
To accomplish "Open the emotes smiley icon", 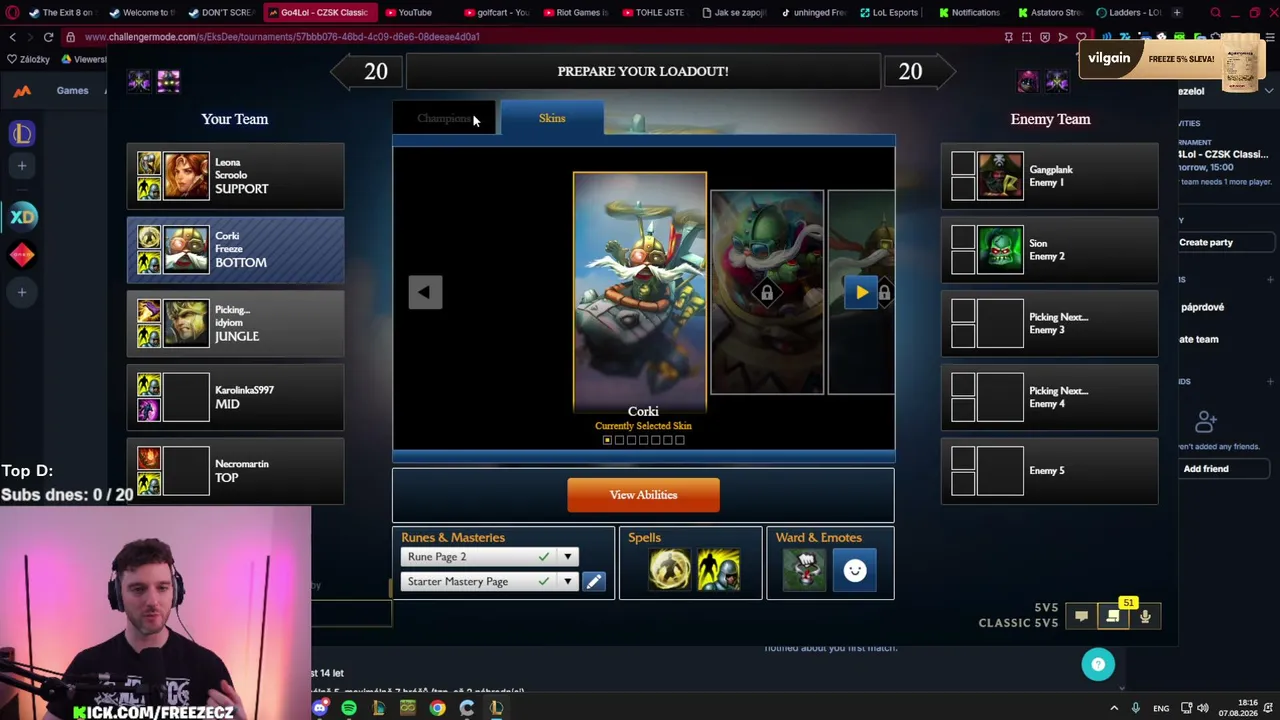I will [x=855, y=570].
